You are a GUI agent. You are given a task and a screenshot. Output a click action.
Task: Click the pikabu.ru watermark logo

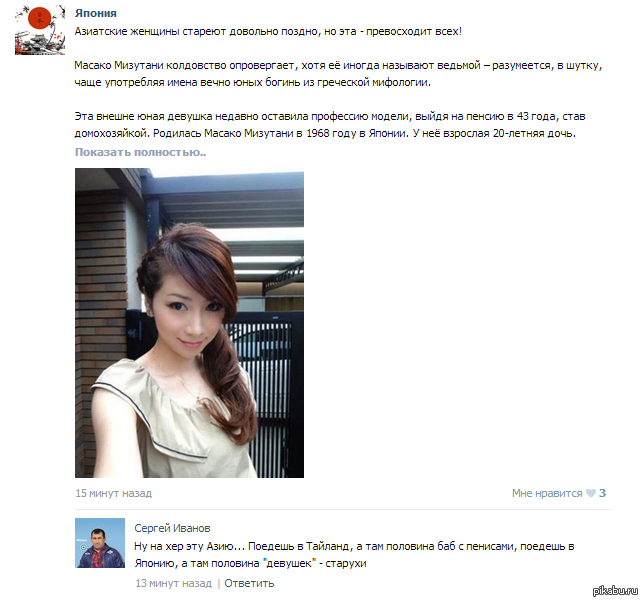[x=616, y=590]
